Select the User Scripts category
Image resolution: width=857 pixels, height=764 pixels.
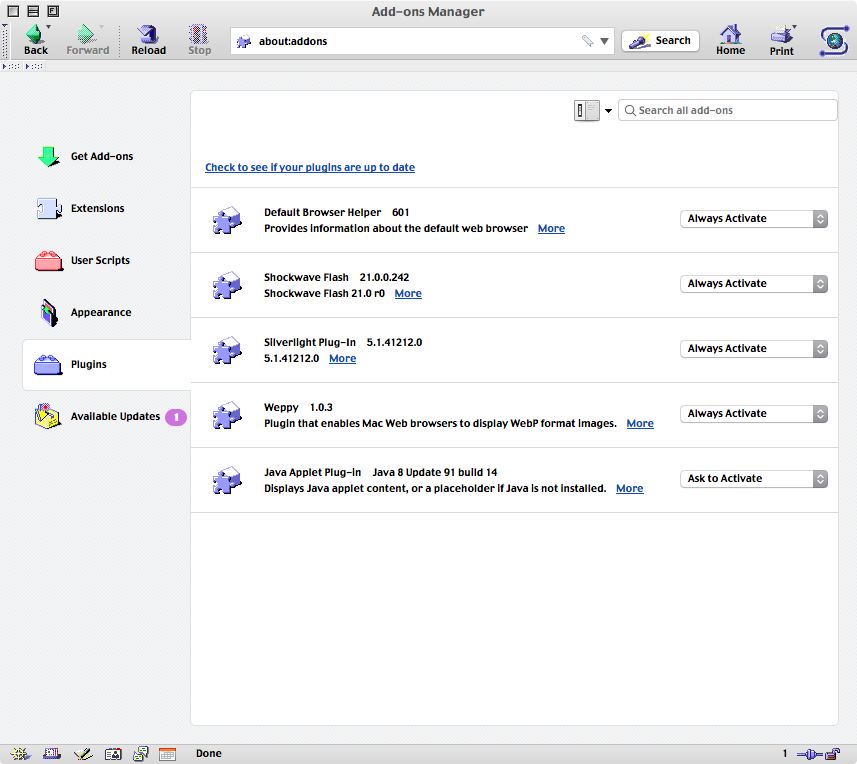tap(100, 261)
